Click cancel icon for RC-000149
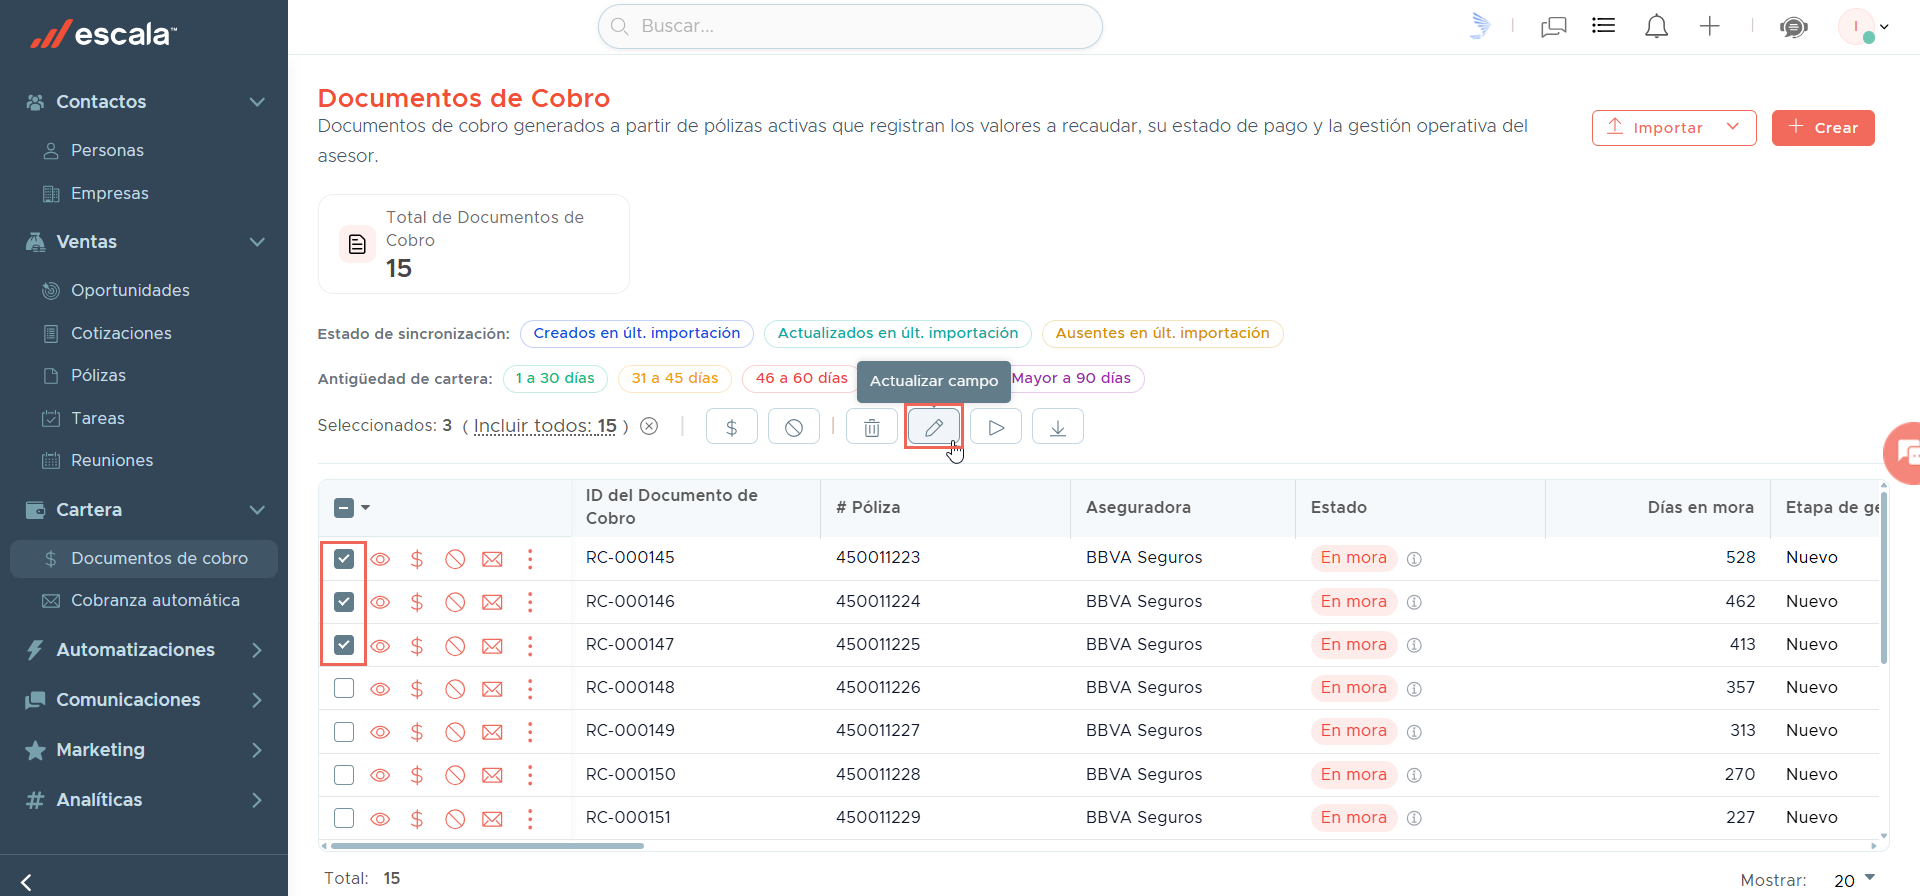 [455, 732]
